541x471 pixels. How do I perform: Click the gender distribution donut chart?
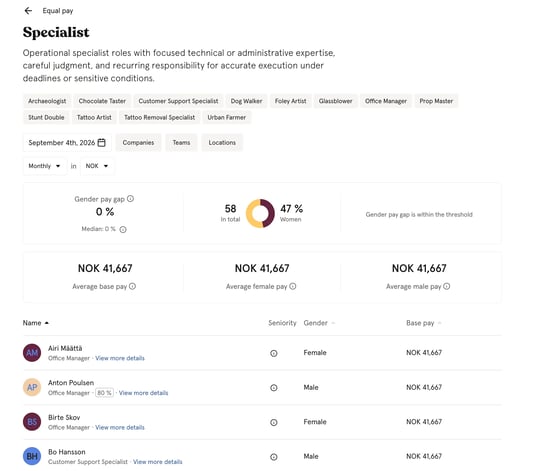pyautogui.click(x=260, y=213)
